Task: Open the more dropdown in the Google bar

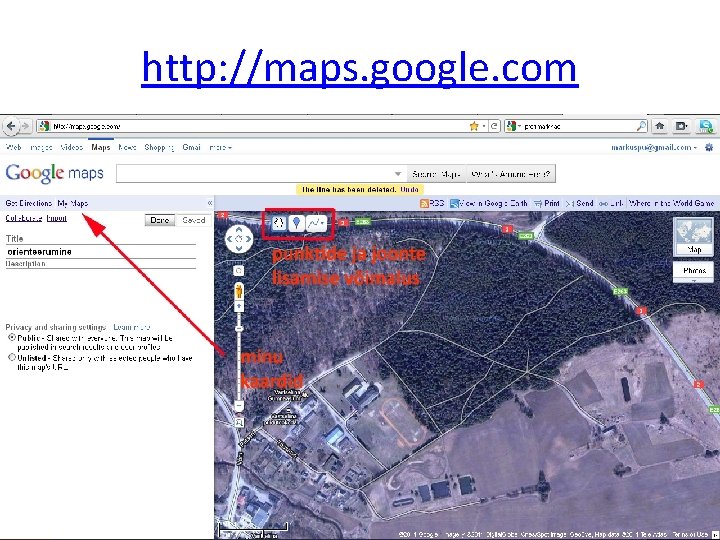Action: pyautogui.click(x=220, y=147)
